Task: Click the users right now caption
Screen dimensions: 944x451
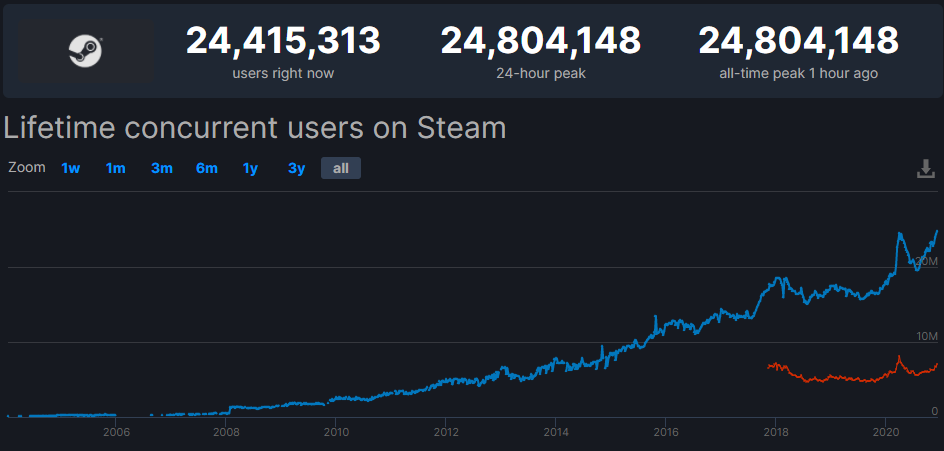Action: coord(283,73)
